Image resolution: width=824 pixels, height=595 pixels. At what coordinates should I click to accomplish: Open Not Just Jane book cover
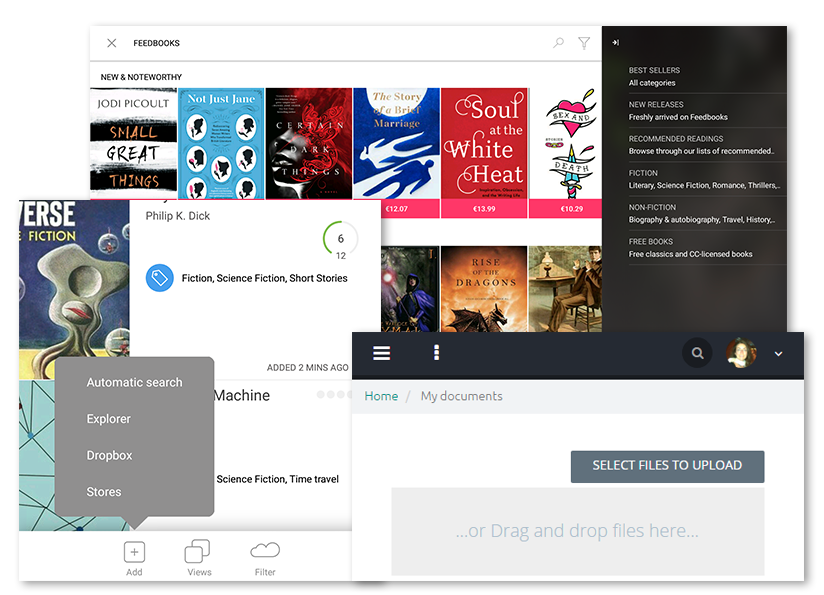[221, 143]
